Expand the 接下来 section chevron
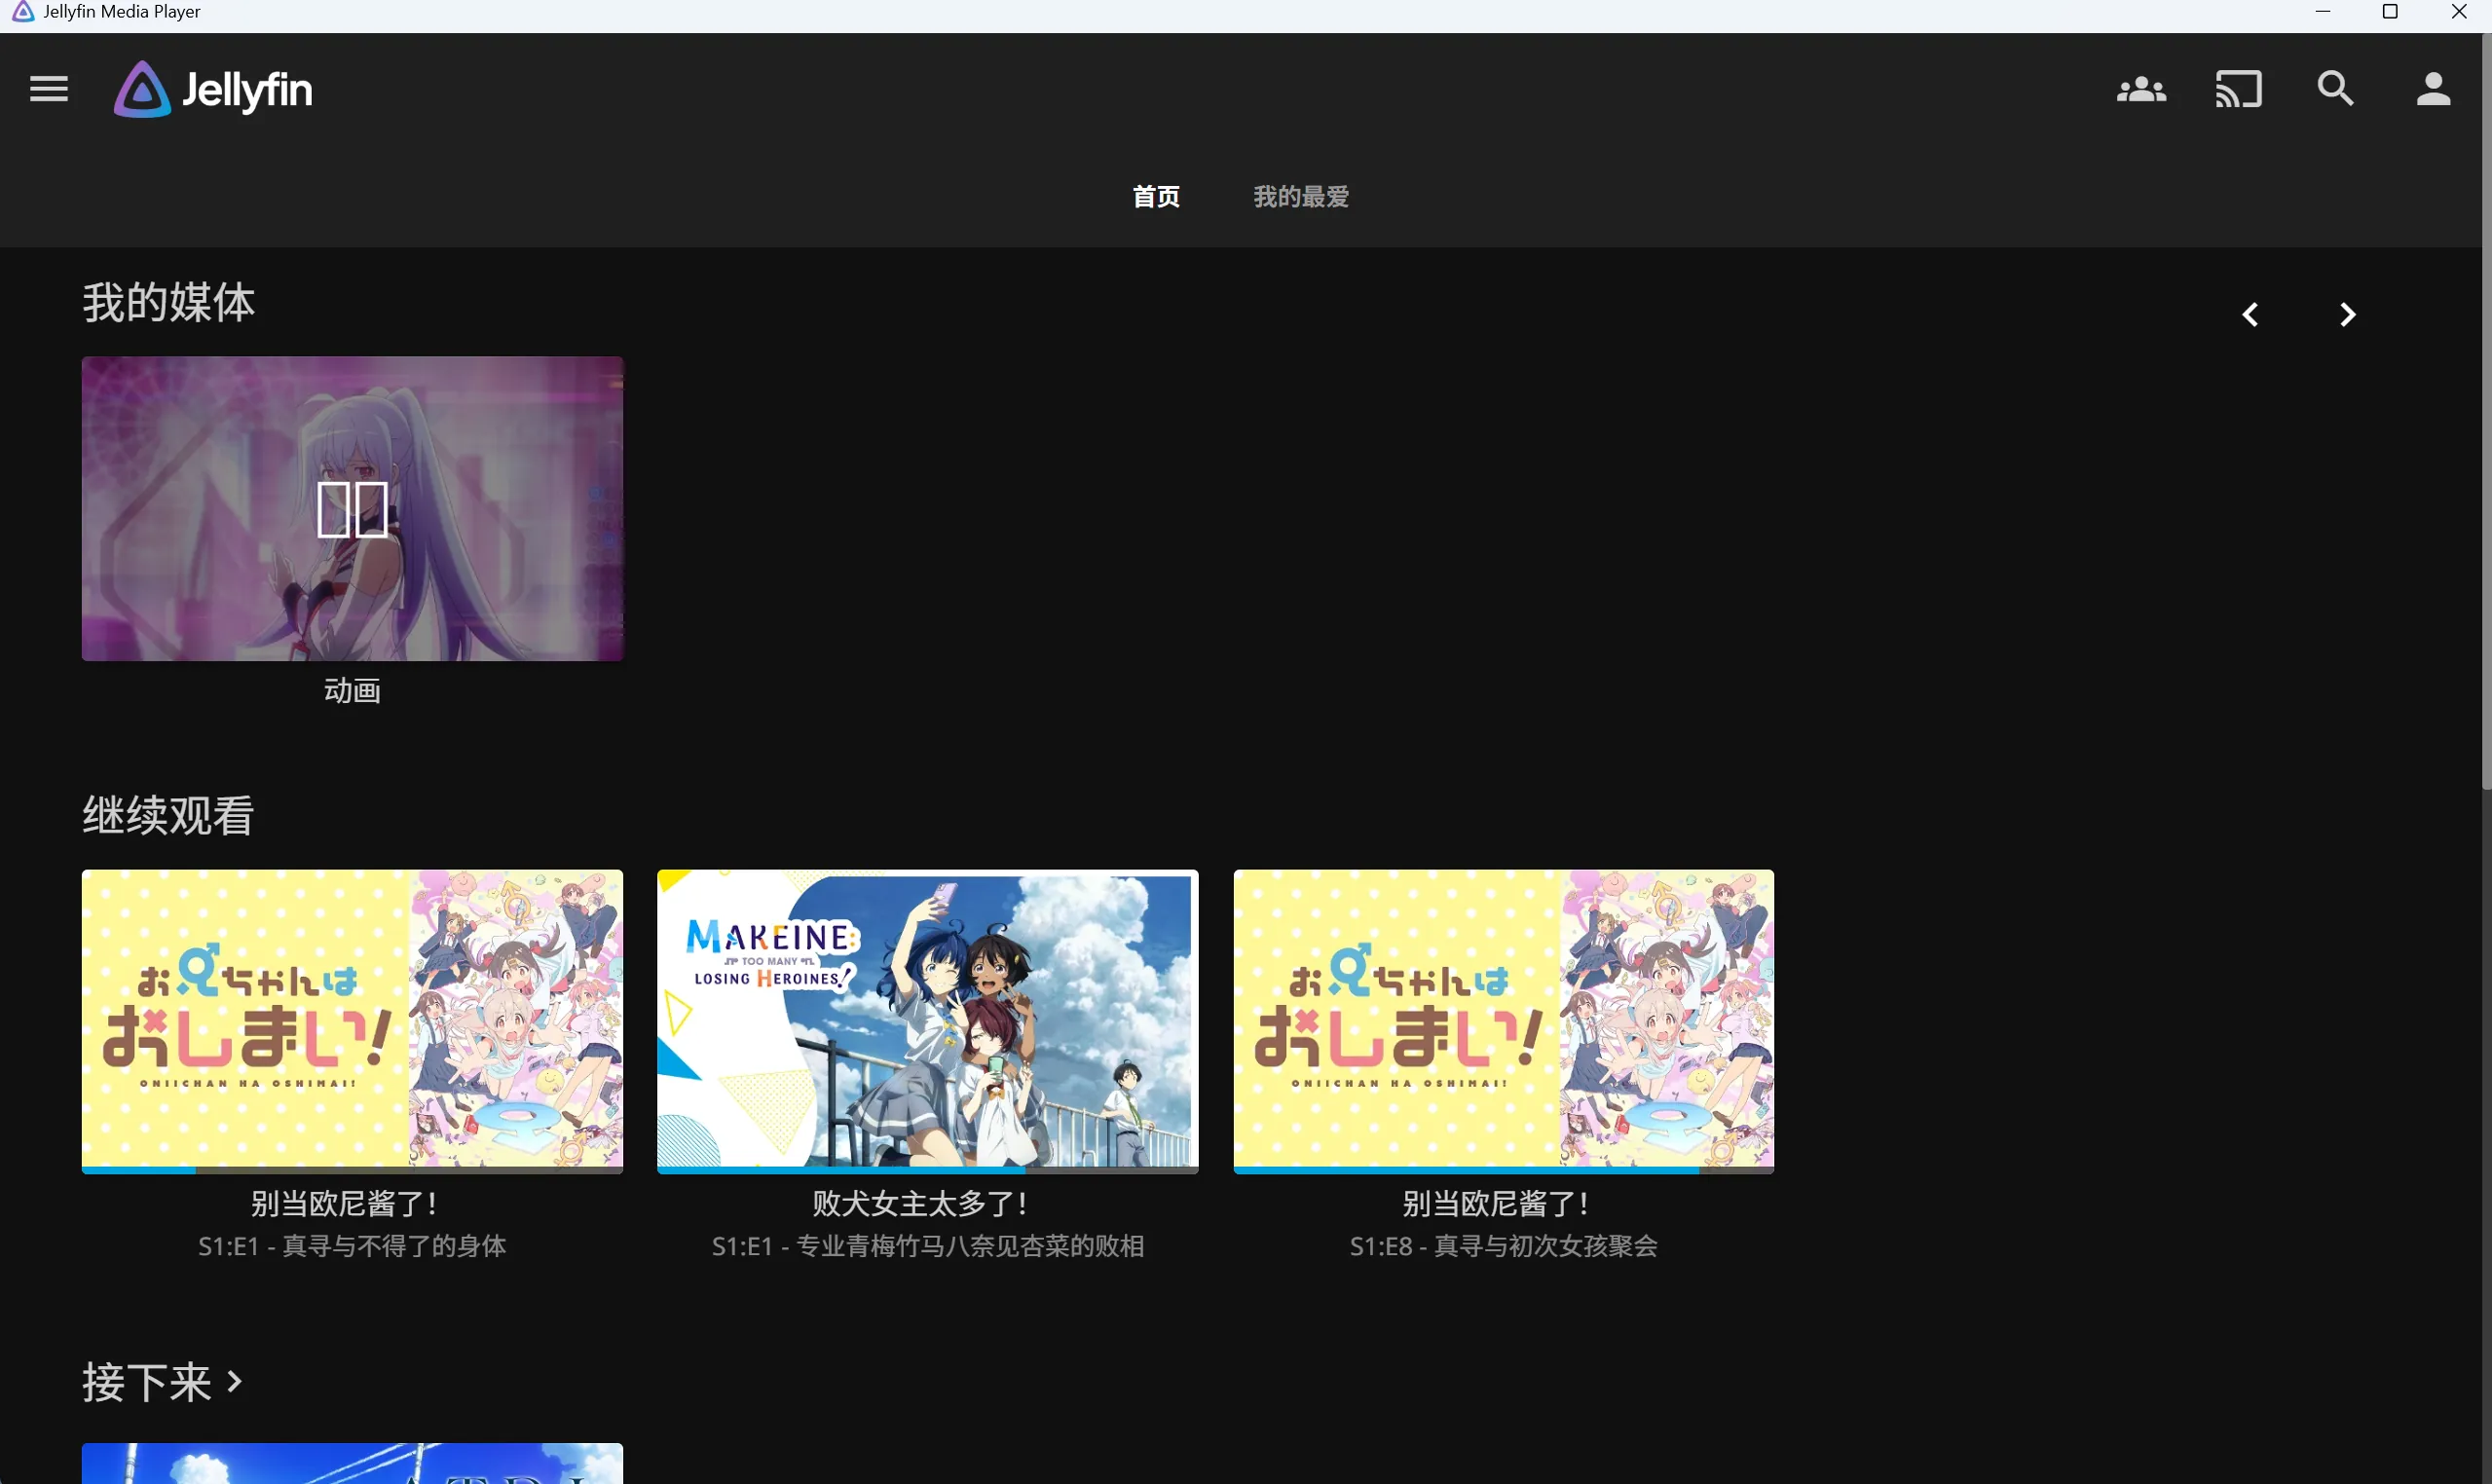Screen dimensions: 2492x1484 tap(235, 1382)
